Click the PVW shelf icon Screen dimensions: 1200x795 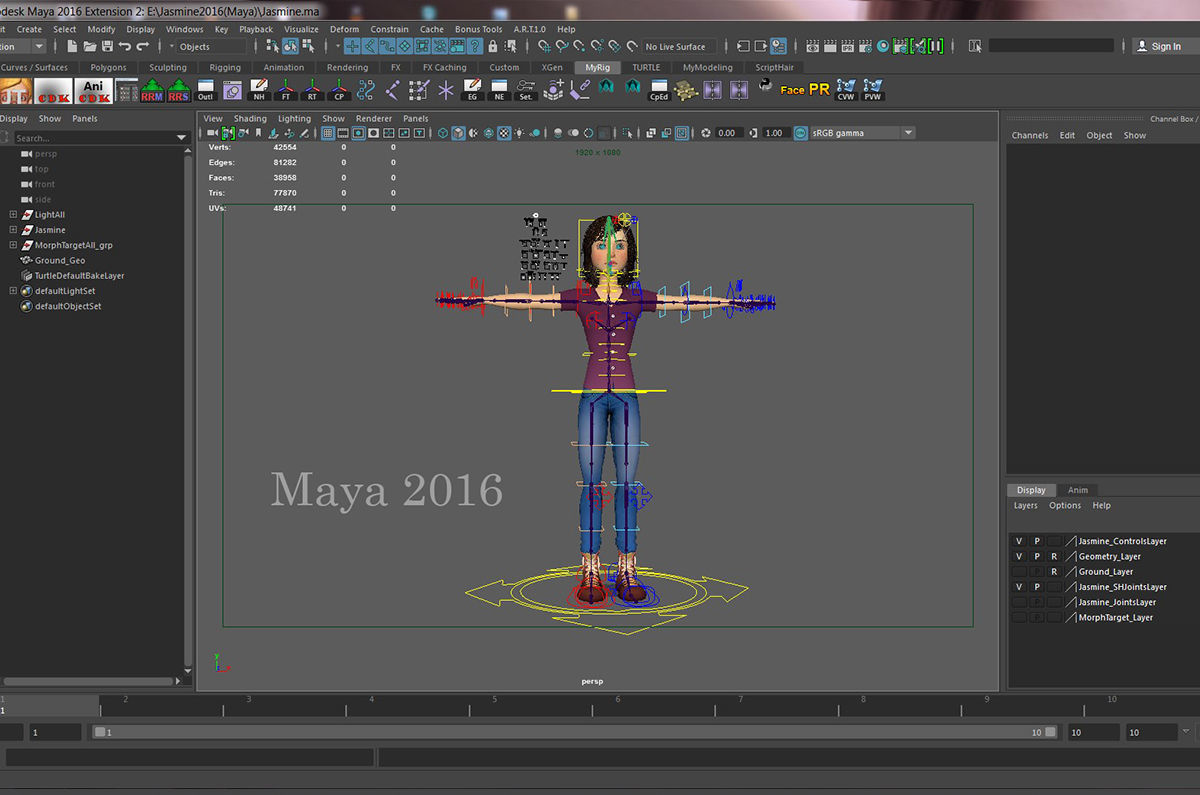(873, 91)
